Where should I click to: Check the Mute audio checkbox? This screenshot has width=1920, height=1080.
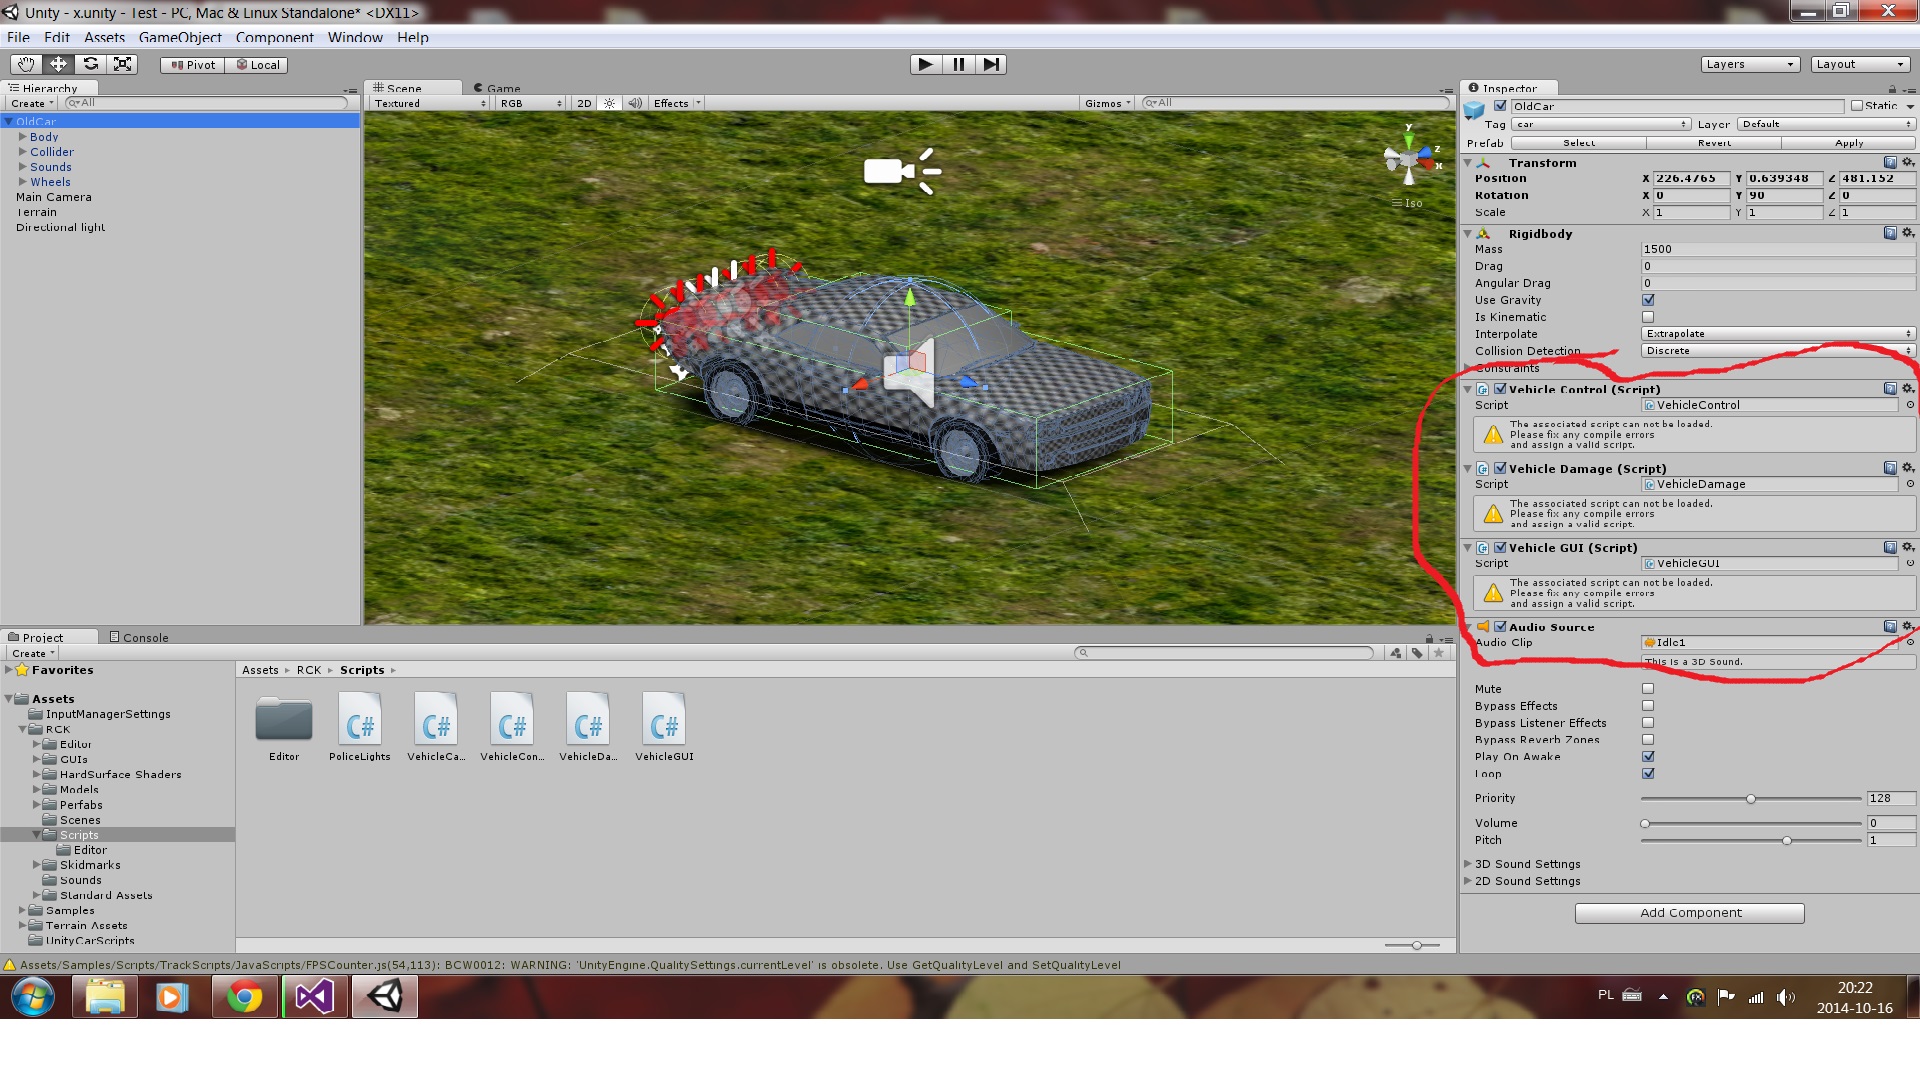pos(1648,689)
